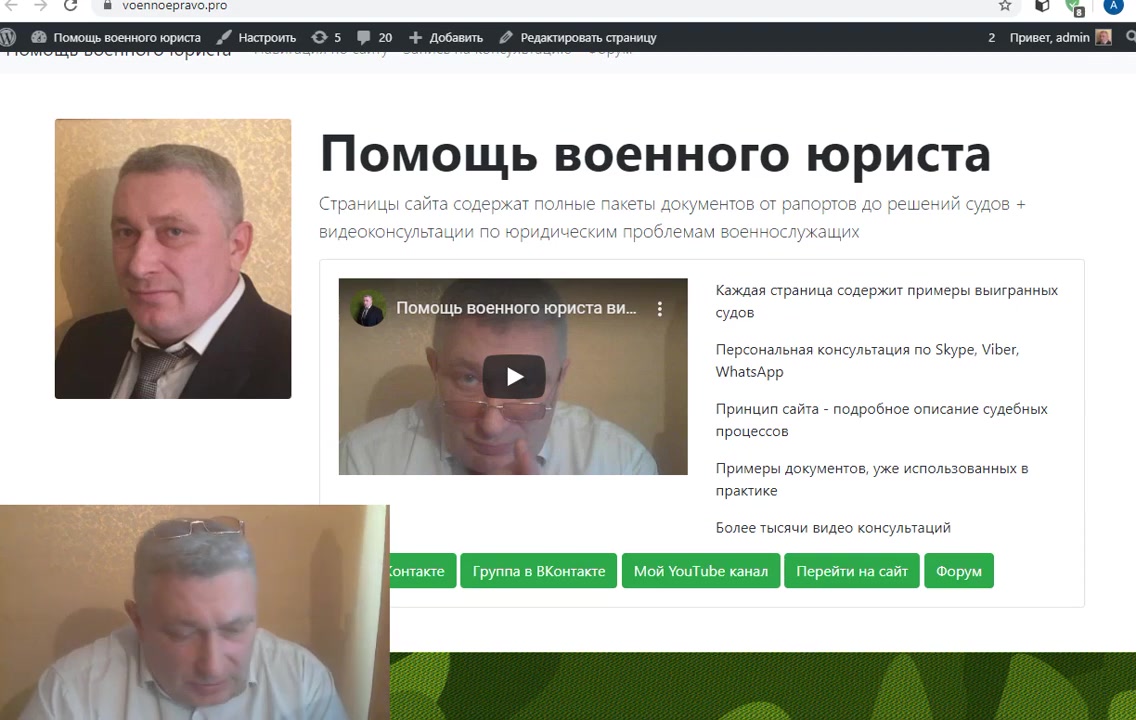The image size is (1136, 720).
Task: Open the browser profile avatar 'A'
Action: click(x=1113, y=6)
